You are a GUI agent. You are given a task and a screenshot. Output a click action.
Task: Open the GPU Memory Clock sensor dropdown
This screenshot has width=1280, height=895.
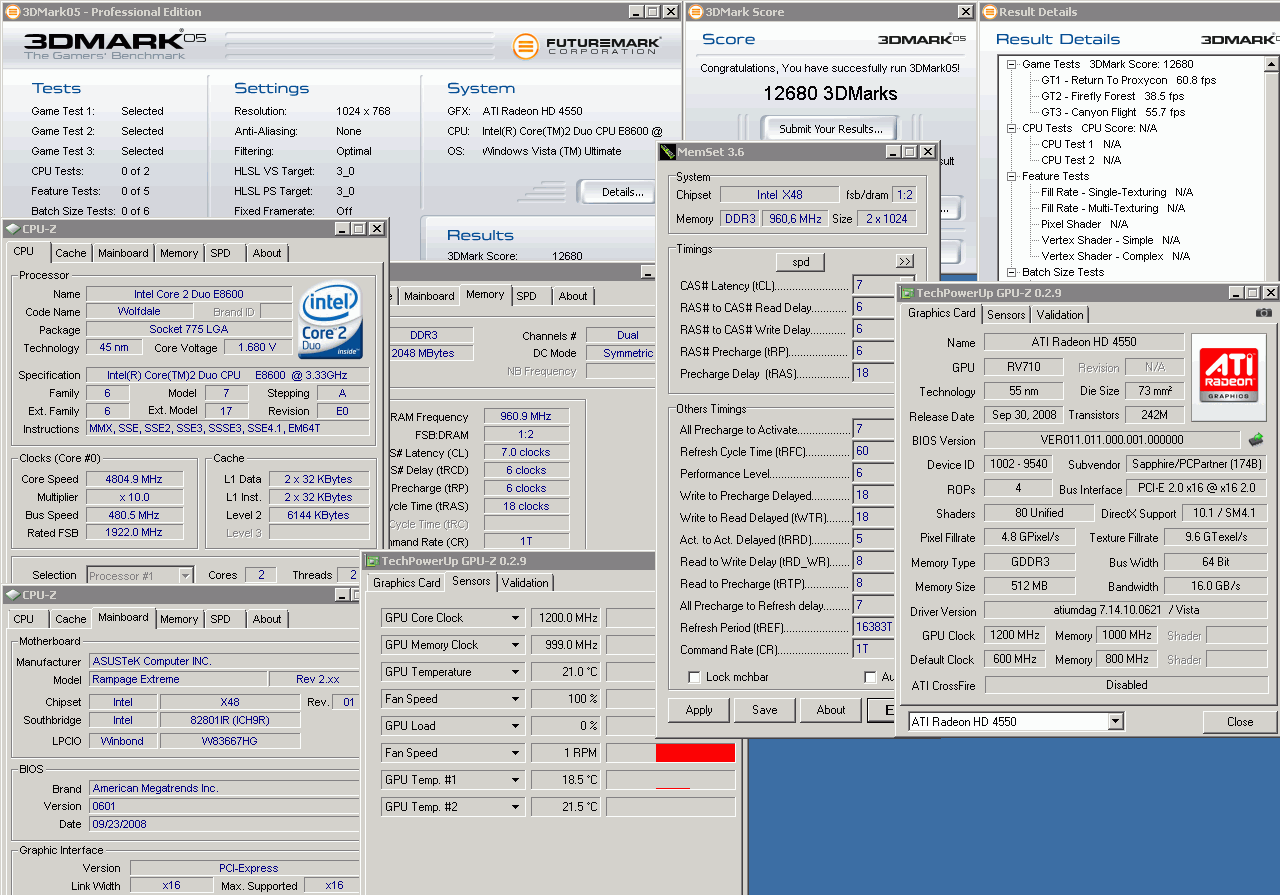[516, 645]
